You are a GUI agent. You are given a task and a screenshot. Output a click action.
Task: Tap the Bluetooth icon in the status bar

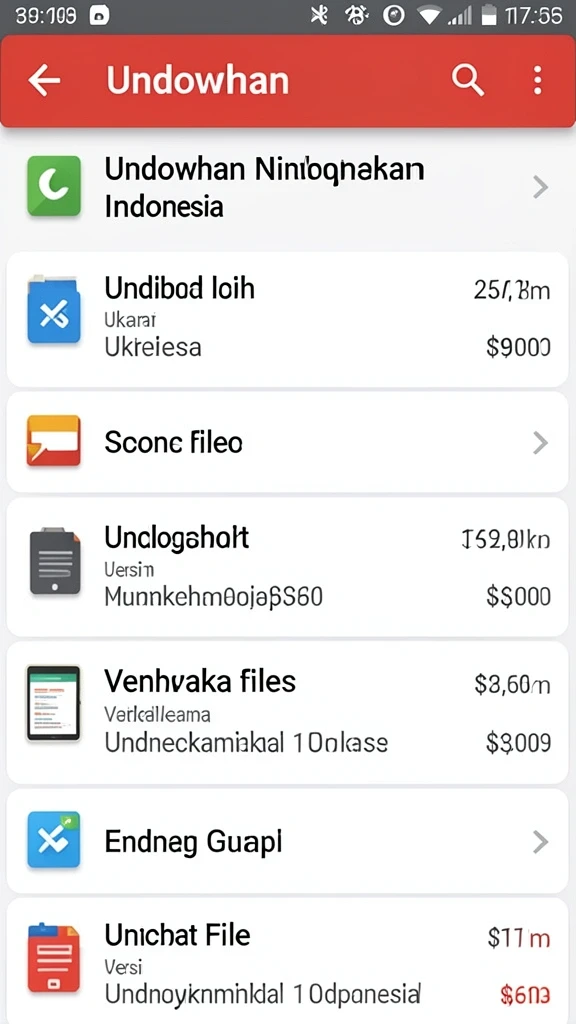319,15
